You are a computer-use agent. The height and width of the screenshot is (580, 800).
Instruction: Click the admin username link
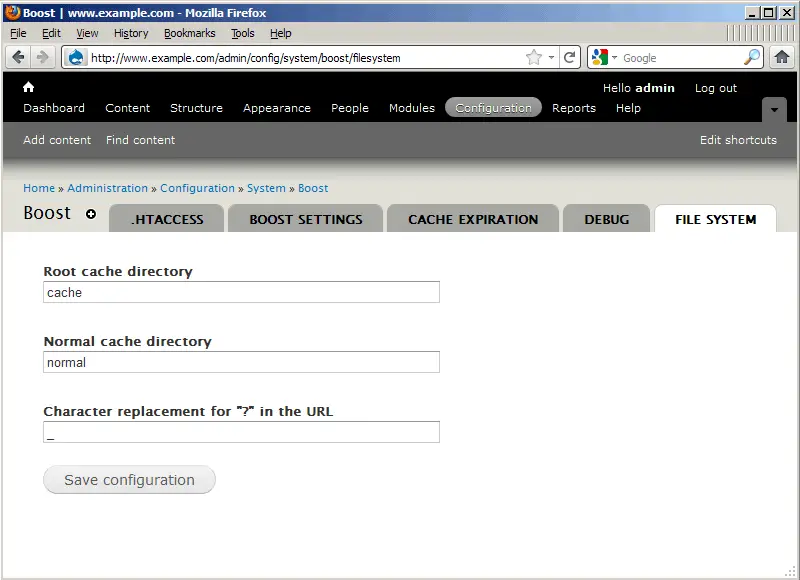coord(655,88)
